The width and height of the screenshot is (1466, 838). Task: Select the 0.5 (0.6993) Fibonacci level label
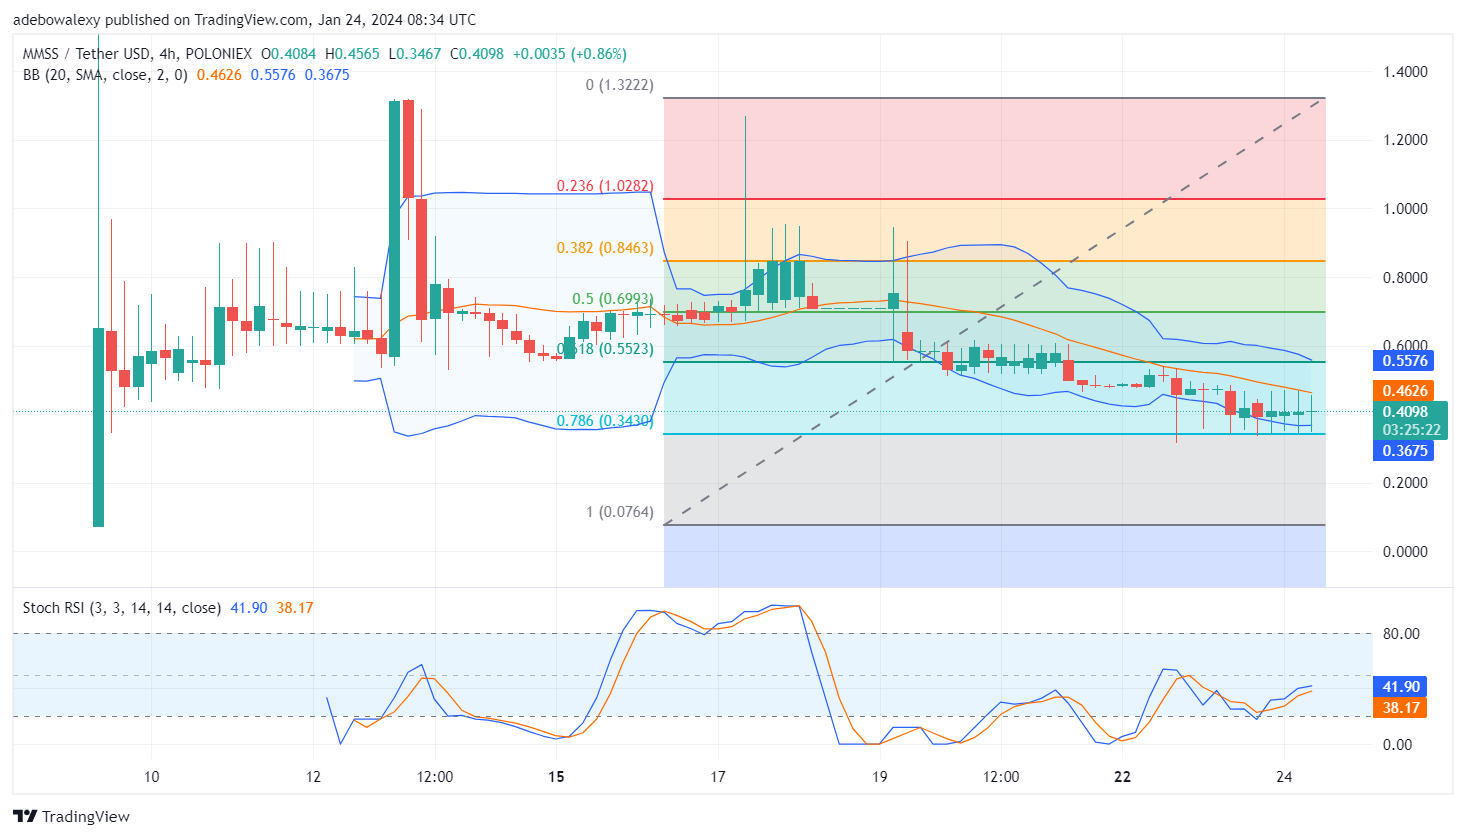coord(612,299)
